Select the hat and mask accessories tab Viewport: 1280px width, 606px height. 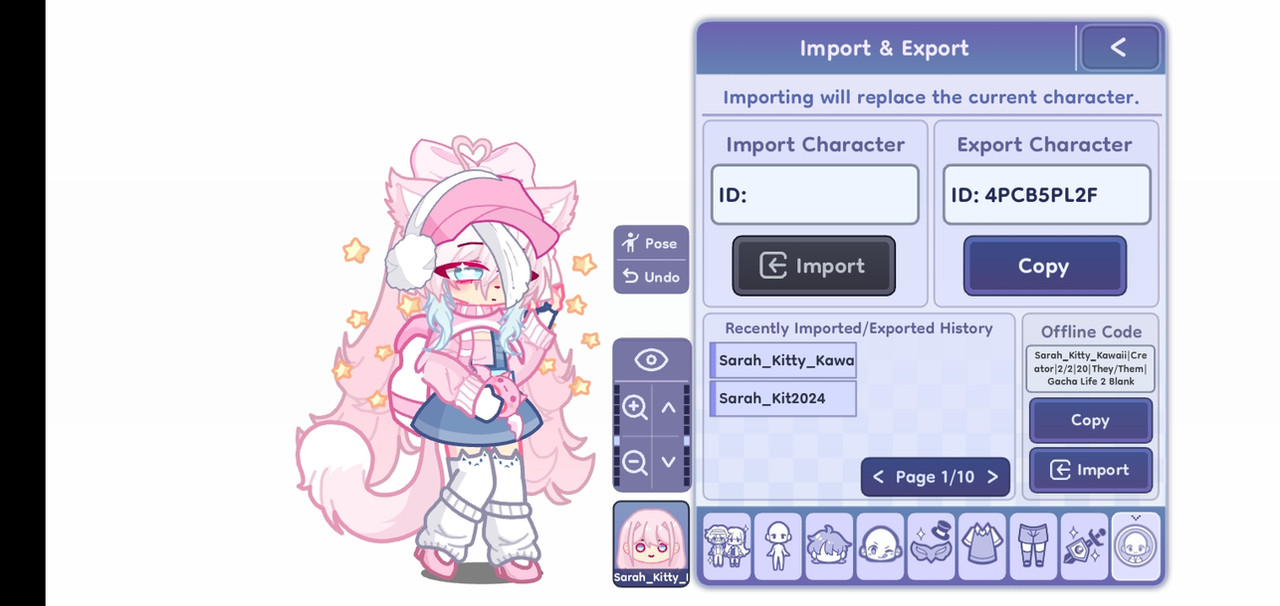[x=931, y=546]
